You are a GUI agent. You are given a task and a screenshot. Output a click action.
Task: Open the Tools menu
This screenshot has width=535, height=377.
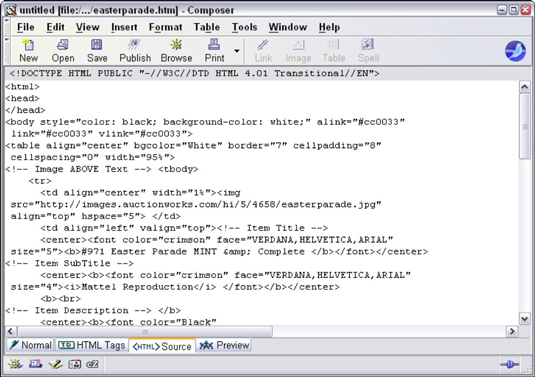[244, 27]
